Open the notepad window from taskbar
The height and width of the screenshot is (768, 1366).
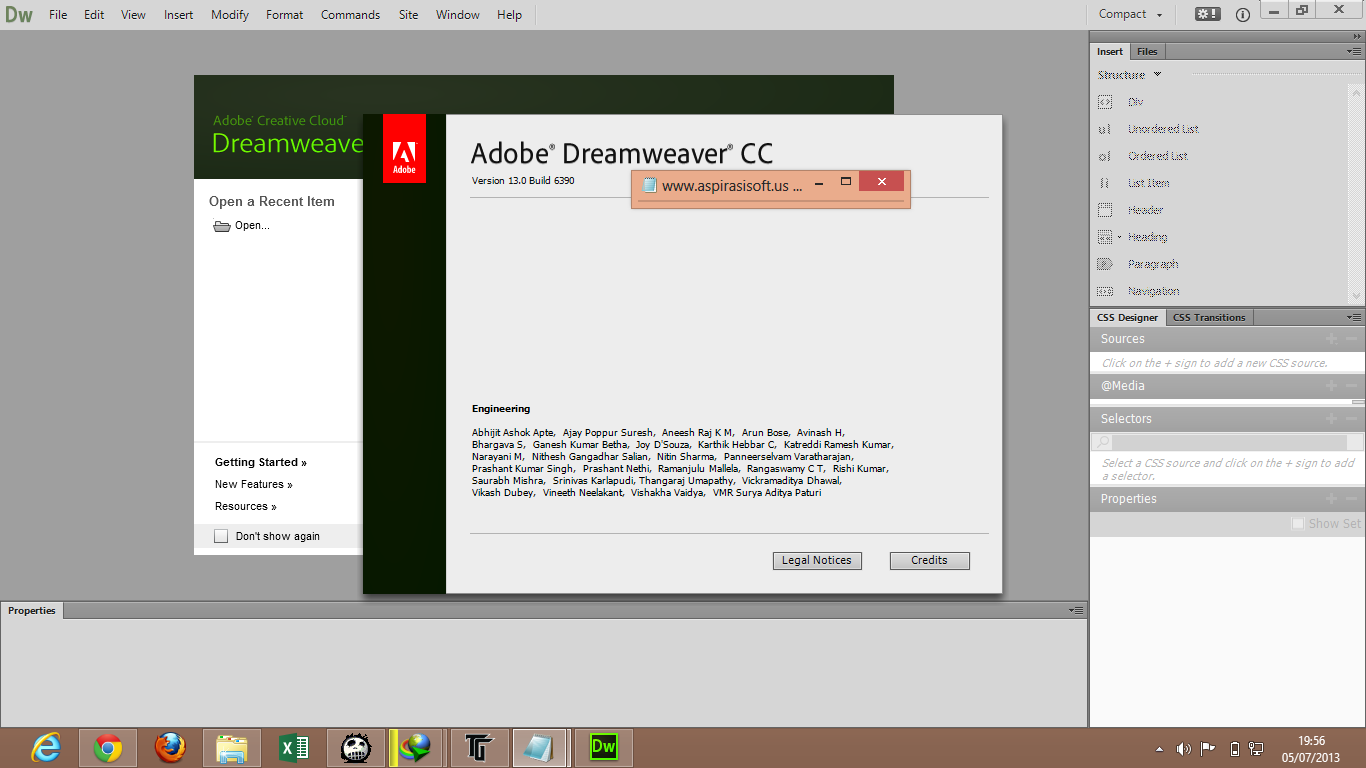540,748
